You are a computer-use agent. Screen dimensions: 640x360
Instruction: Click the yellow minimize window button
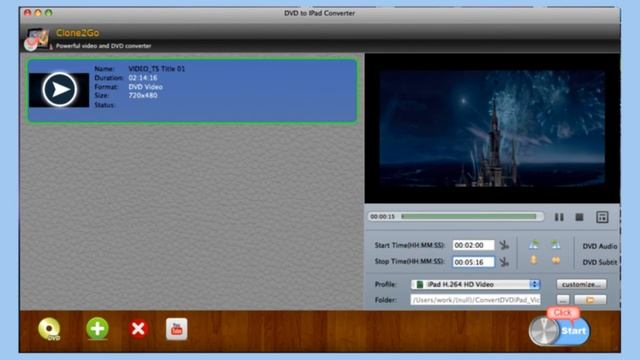coord(38,13)
